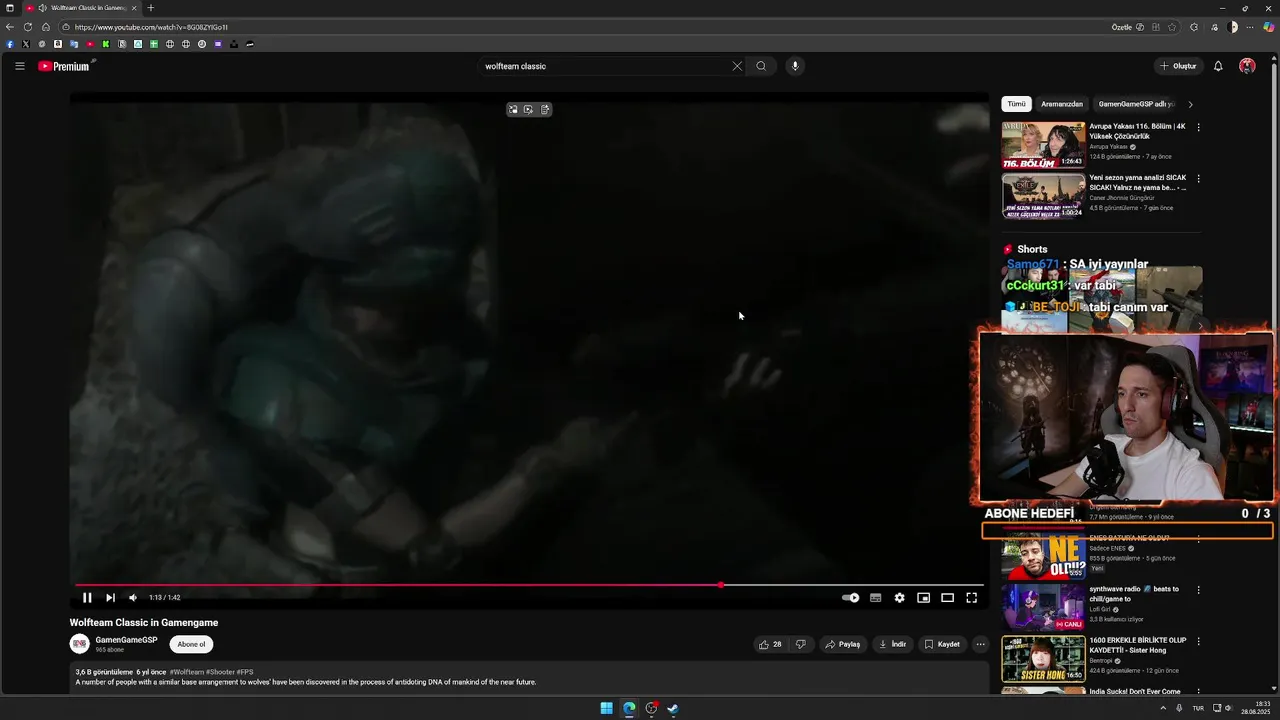This screenshot has width=1280, height=720.
Task: Toggle subtitles/closed captions
Action: (875, 597)
